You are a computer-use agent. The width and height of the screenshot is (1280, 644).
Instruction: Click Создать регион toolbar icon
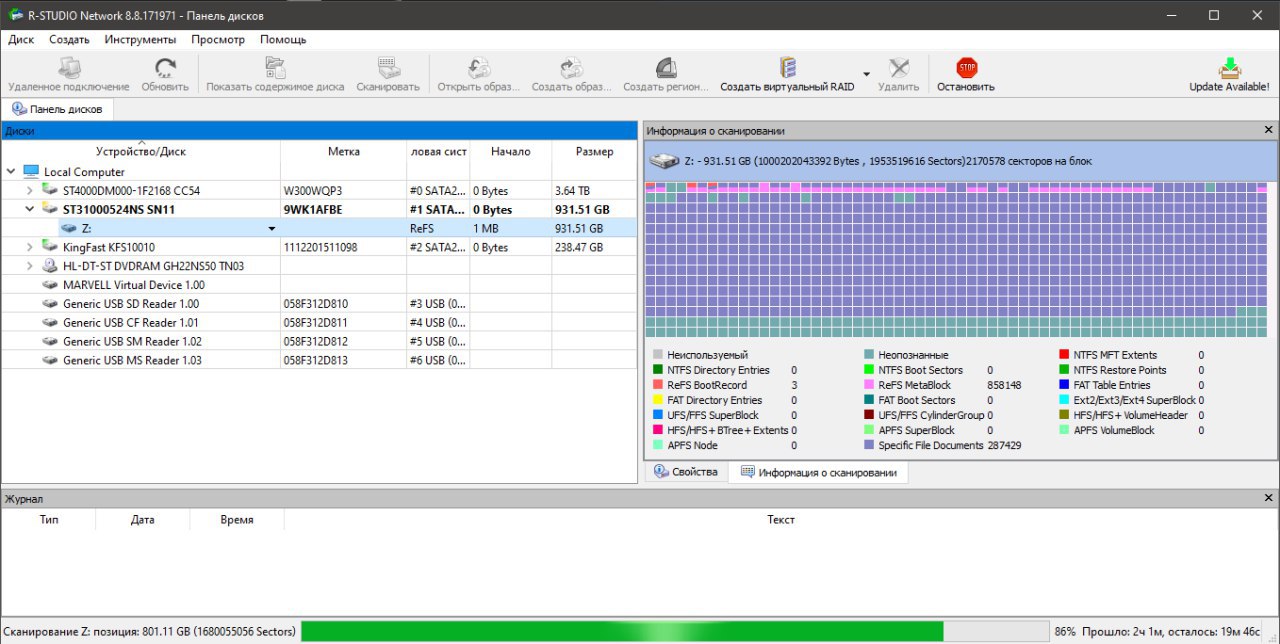(x=666, y=68)
